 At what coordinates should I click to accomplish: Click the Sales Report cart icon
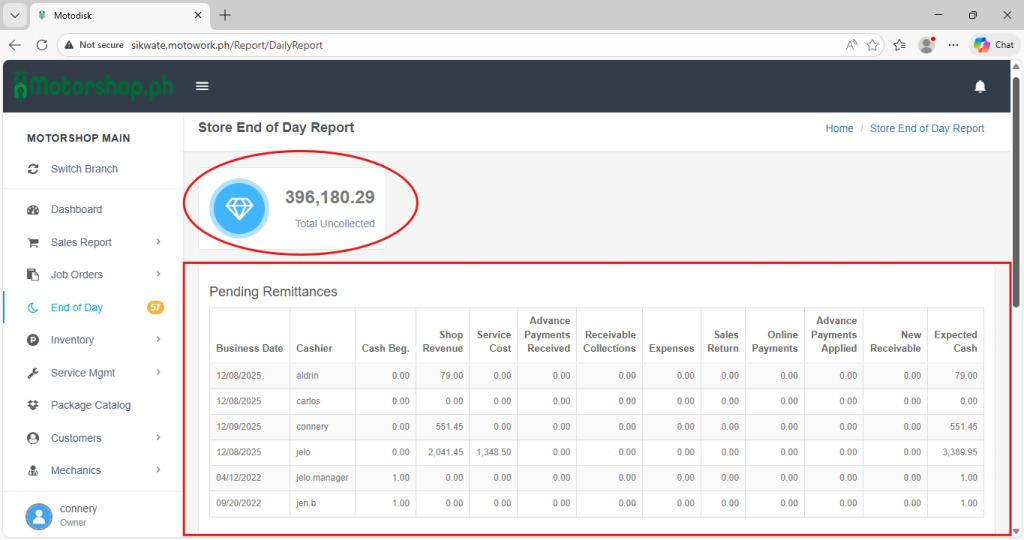pyautogui.click(x=33, y=243)
